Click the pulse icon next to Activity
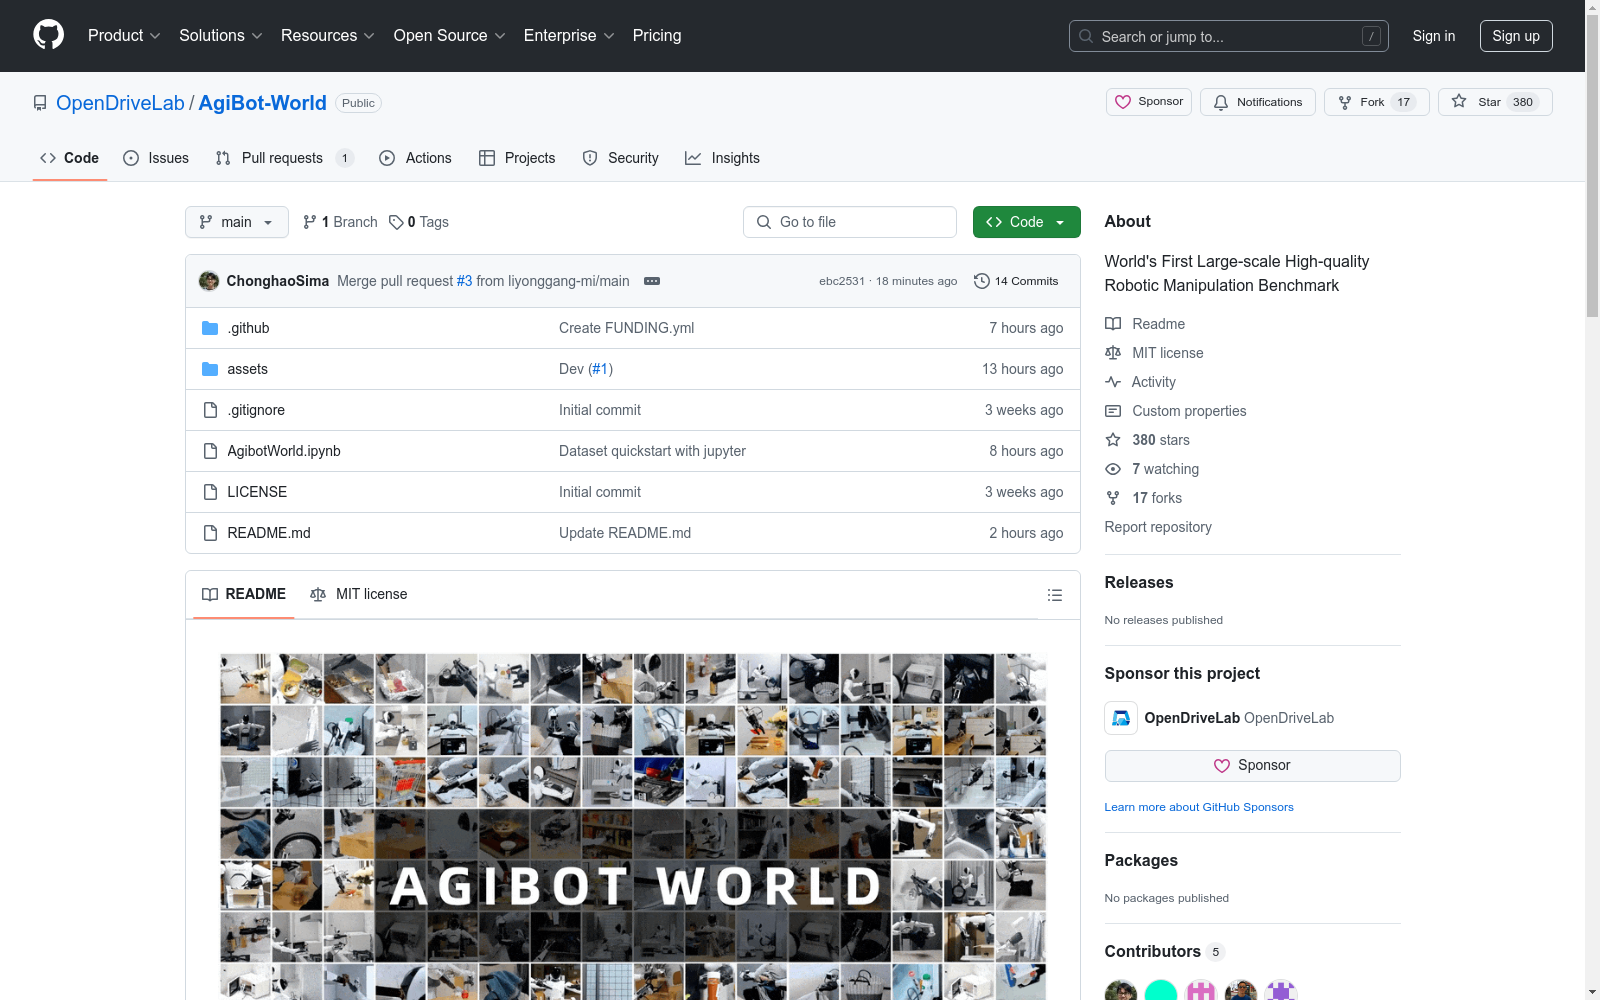This screenshot has height=1000, width=1600. click(x=1113, y=382)
